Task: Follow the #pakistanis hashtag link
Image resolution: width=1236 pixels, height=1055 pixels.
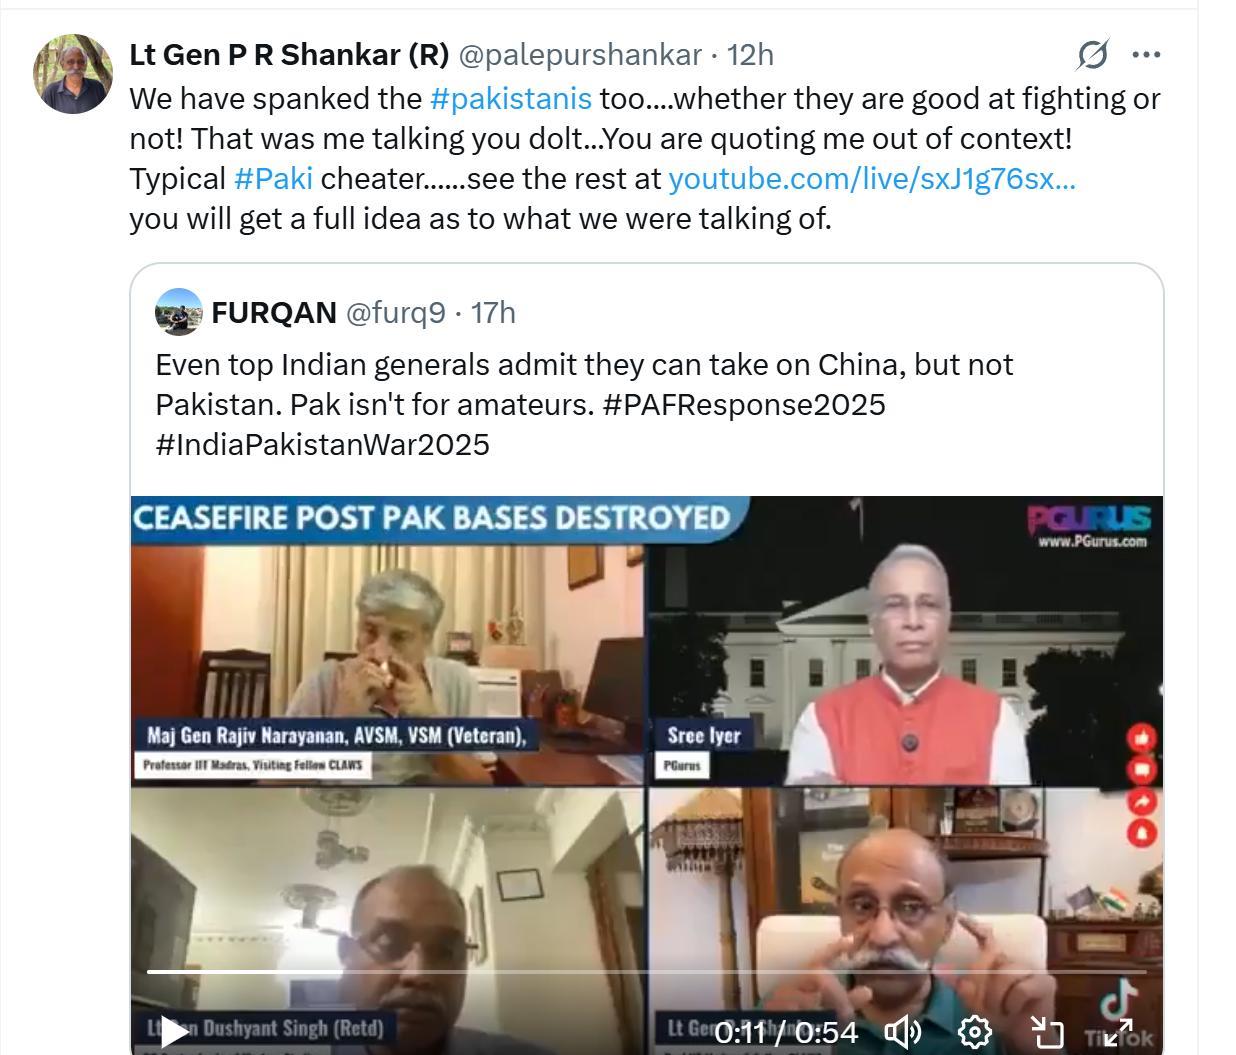Action: 511,98
